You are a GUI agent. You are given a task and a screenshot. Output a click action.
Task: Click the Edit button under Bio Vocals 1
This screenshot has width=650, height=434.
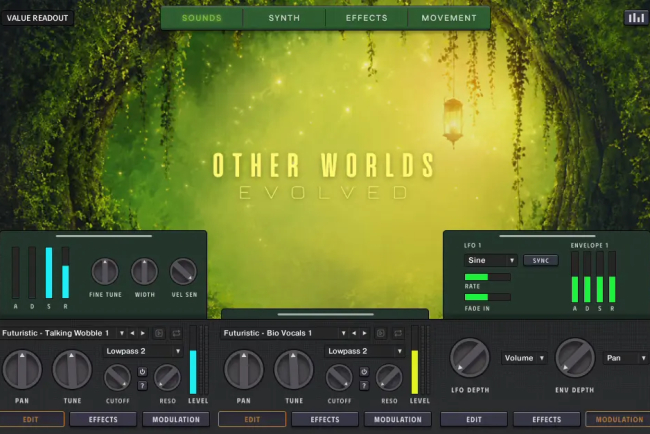[252, 419]
